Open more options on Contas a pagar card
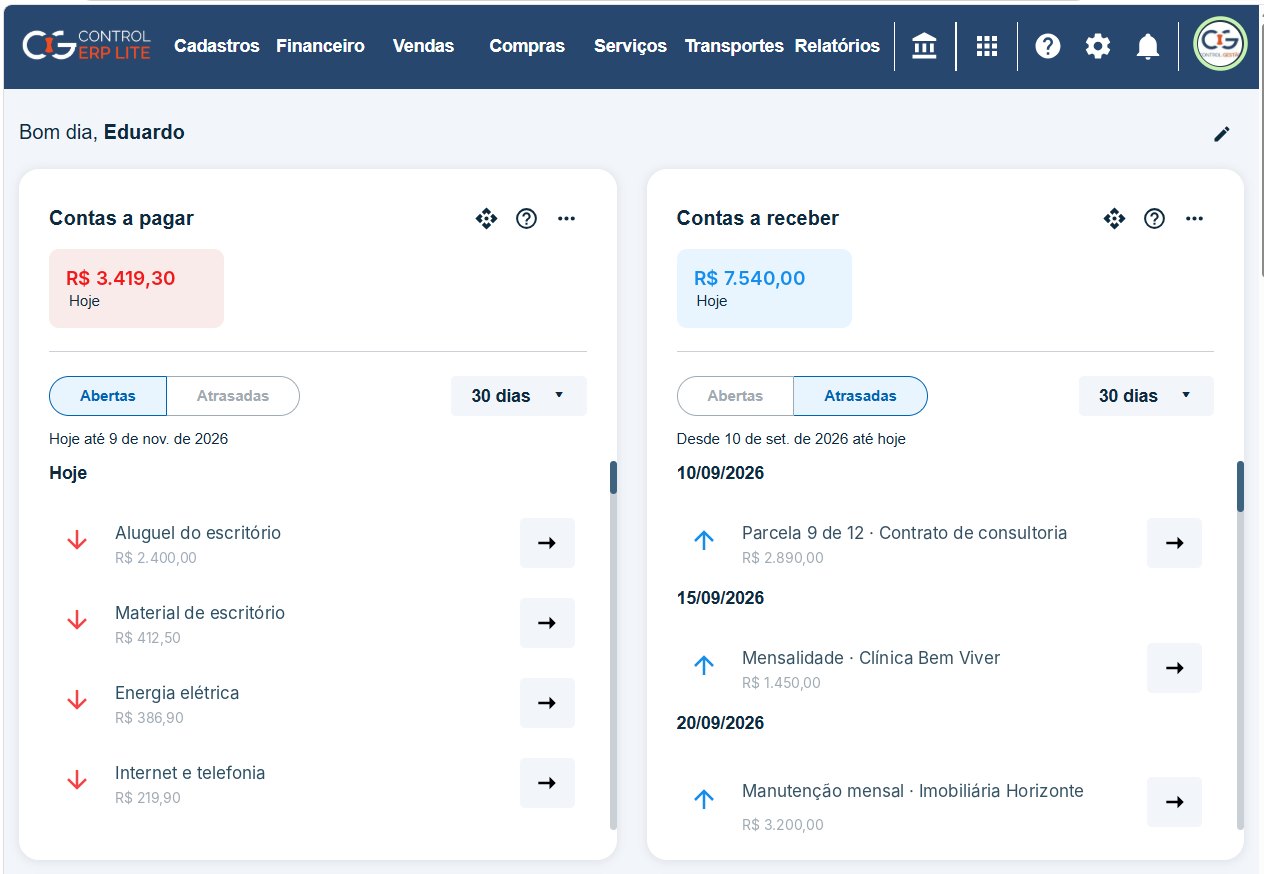The width and height of the screenshot is (1264, 874). tap(566, 218)
